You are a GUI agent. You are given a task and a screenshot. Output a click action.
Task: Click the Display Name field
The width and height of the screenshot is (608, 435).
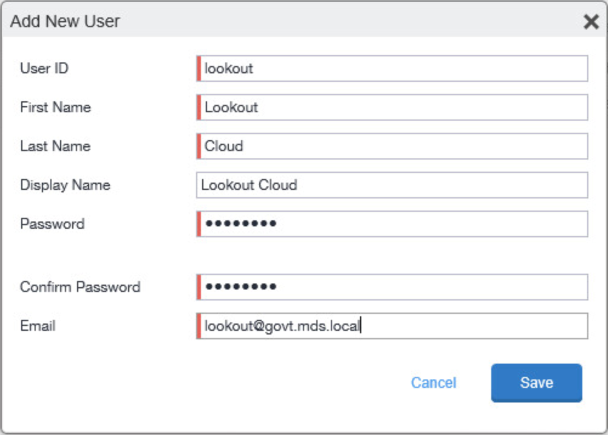[392, 185]
